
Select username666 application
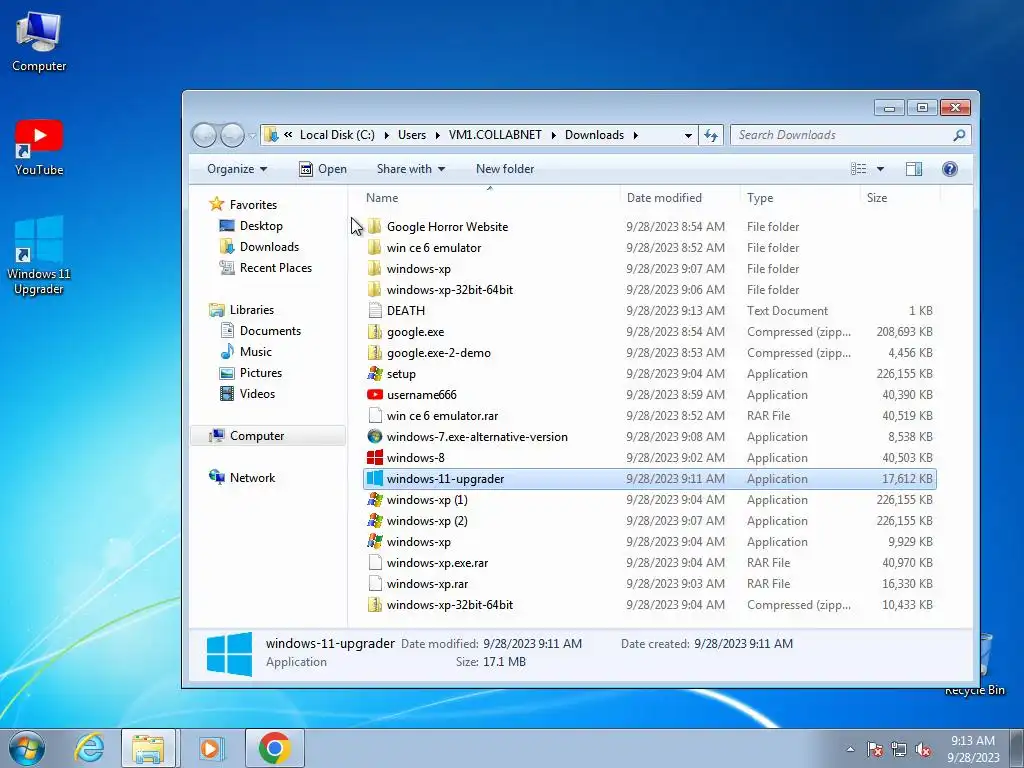tap(650, 394)
